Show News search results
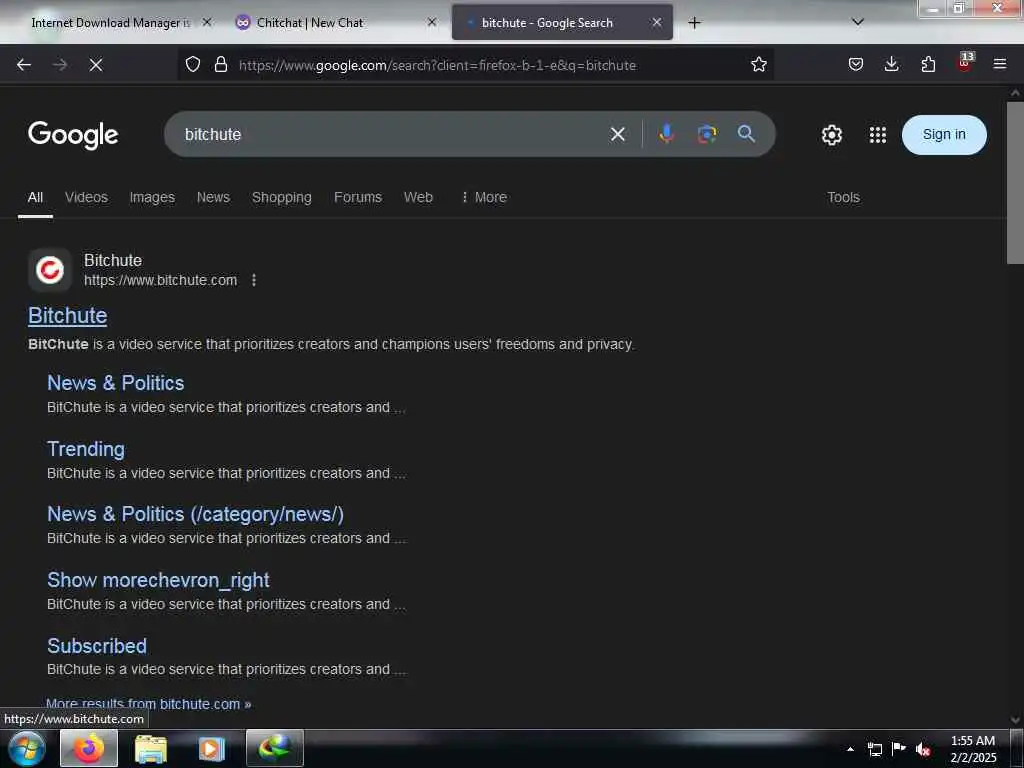Screen dimensions: 1024x768 (214, 197)
